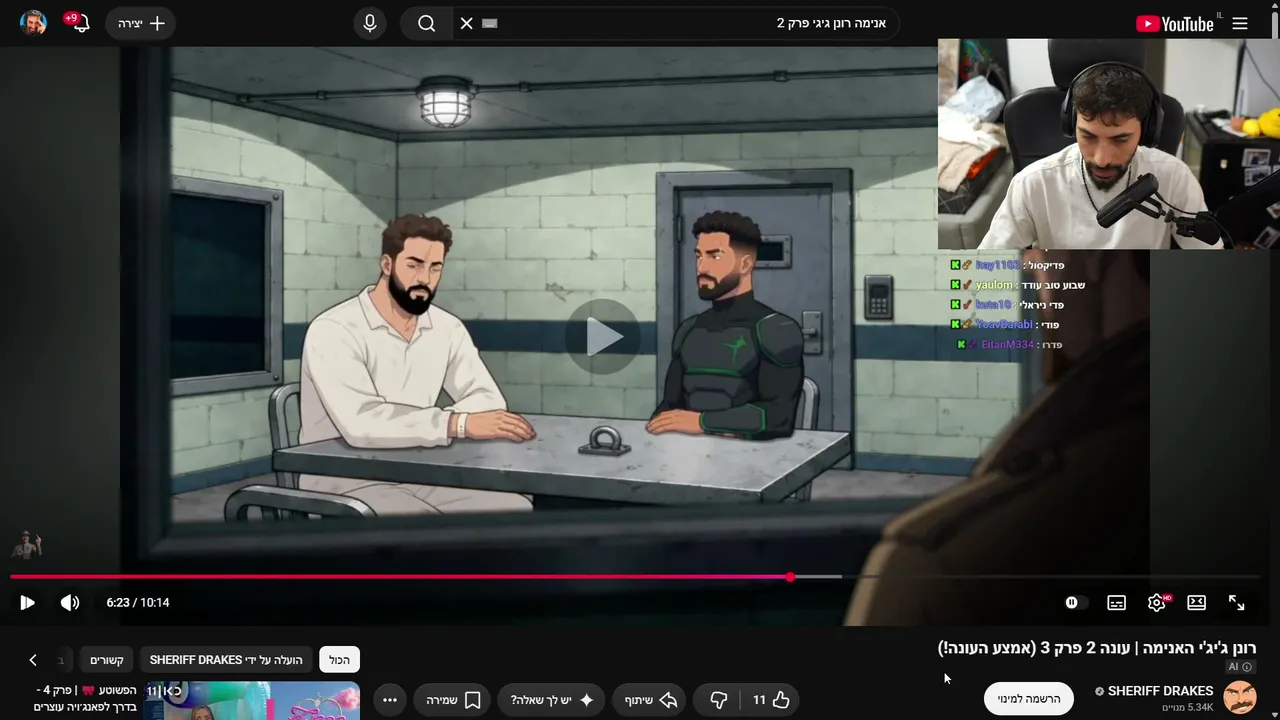Click the AI info label under the title
This screenshot has width=1280, height=720.
pos(1241,667)
